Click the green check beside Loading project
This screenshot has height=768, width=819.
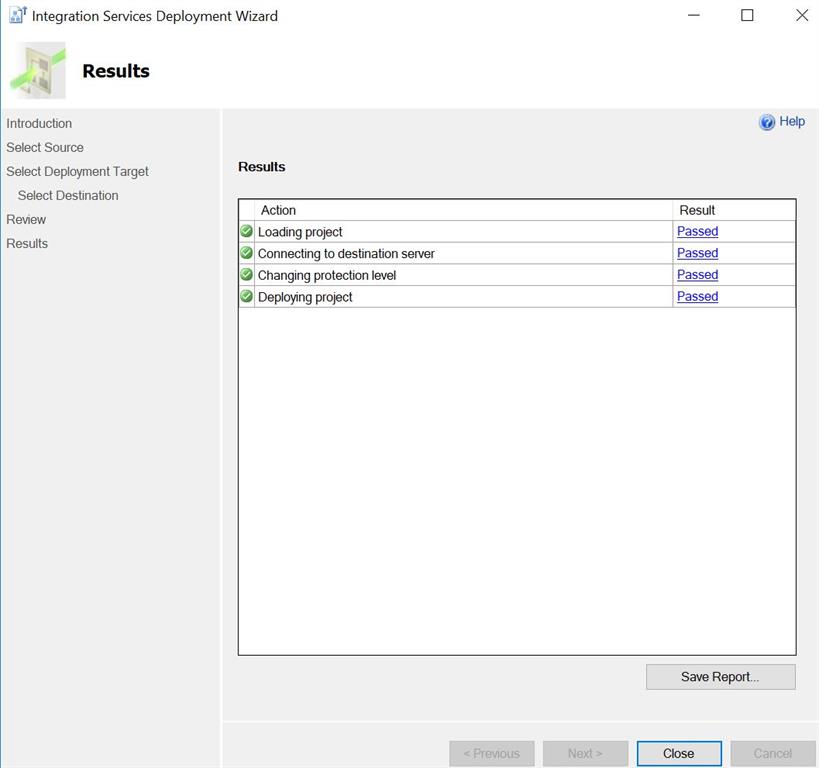[x=245, y=231]
